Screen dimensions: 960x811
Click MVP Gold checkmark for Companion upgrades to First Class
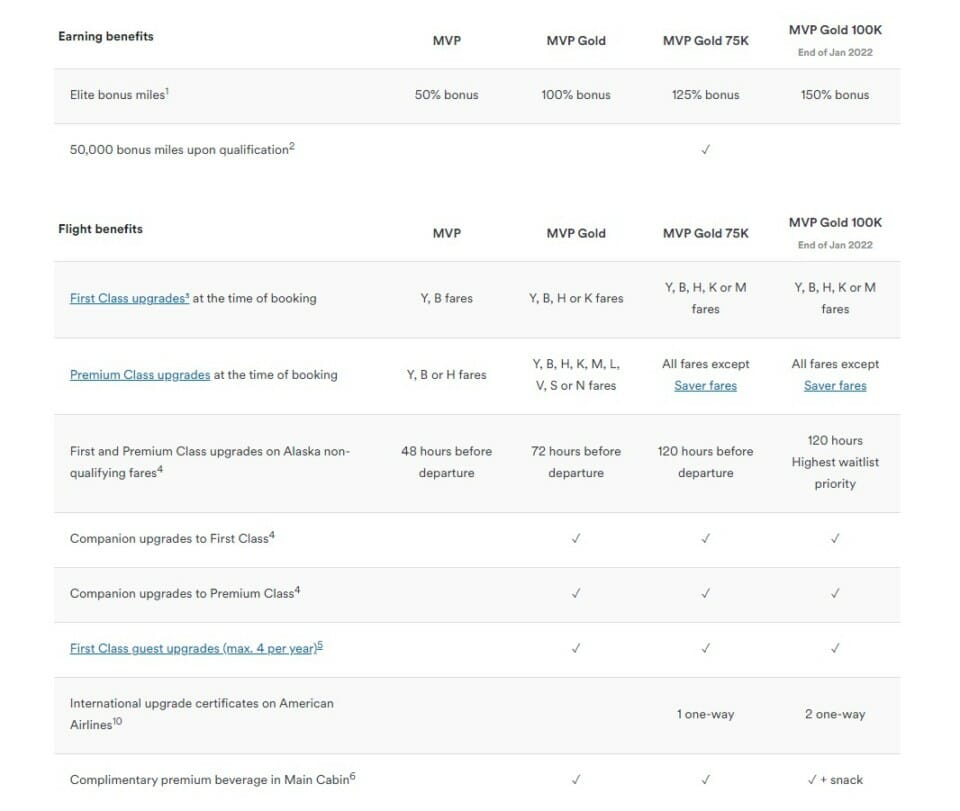coord(576,539)
